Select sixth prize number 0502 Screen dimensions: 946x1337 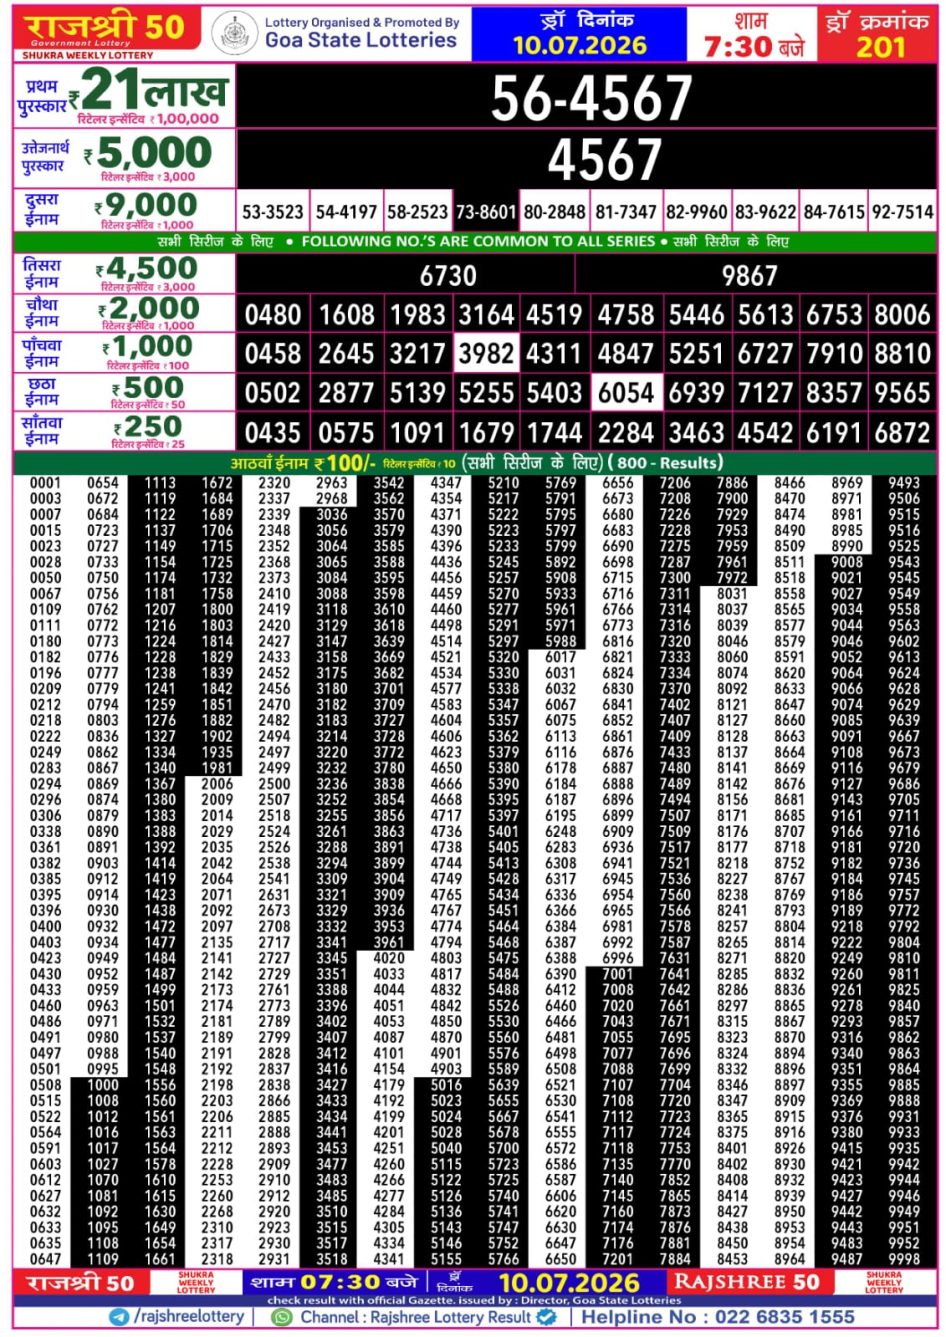pos(273,393)
